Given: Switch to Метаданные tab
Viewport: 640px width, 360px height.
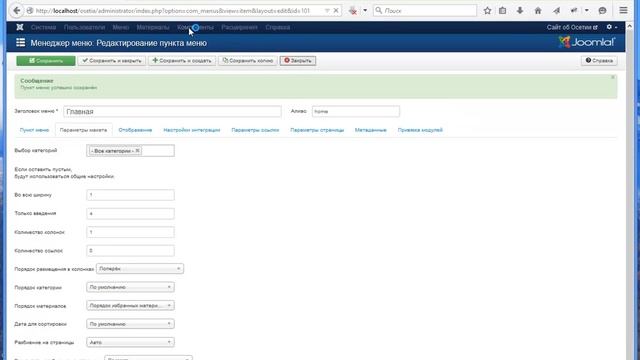Looking at the screenshot, I should click(x=371, y=130).
